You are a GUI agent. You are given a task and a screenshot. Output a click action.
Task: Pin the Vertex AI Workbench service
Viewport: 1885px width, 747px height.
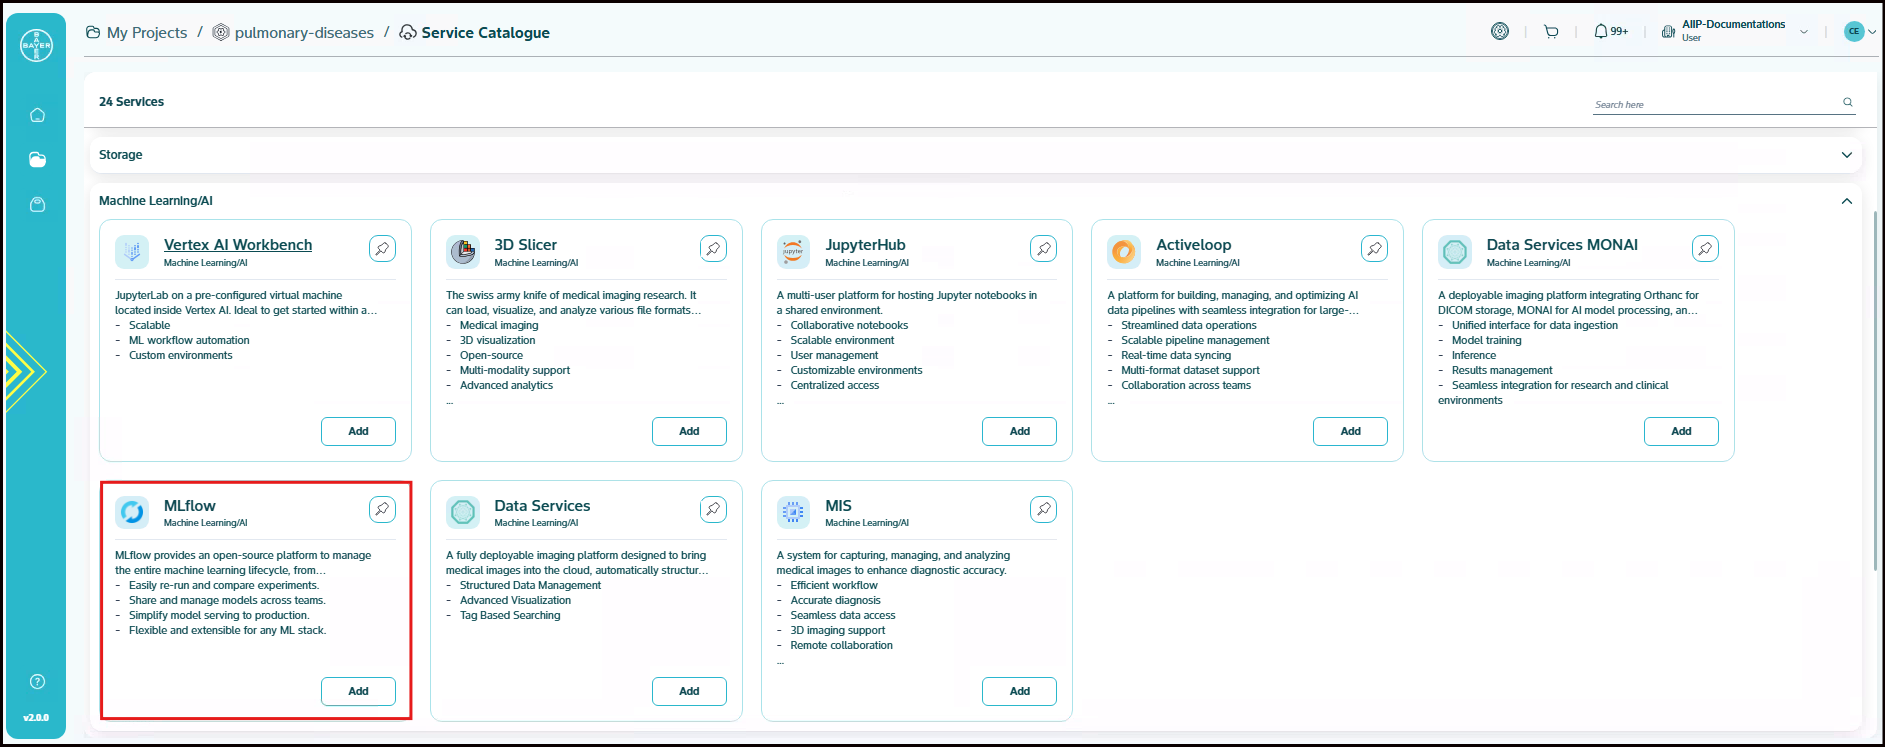pos(382,249)
